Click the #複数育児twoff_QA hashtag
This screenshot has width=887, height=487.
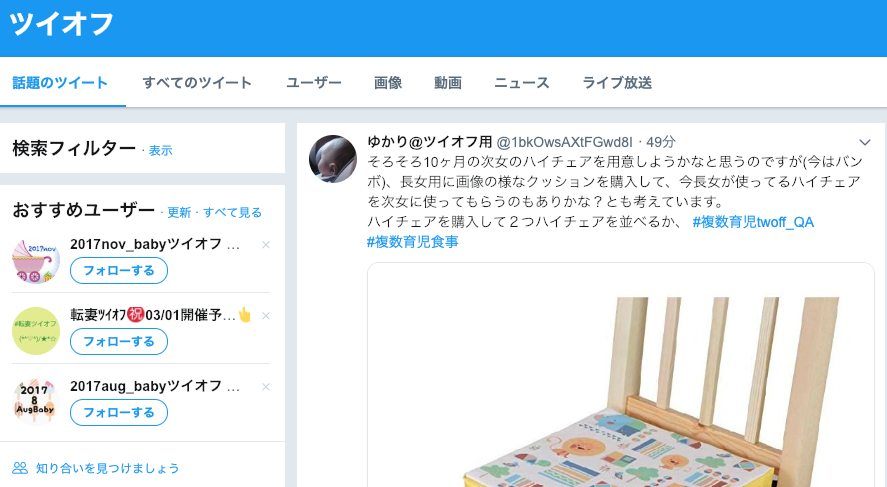click(x=753, y=222)
